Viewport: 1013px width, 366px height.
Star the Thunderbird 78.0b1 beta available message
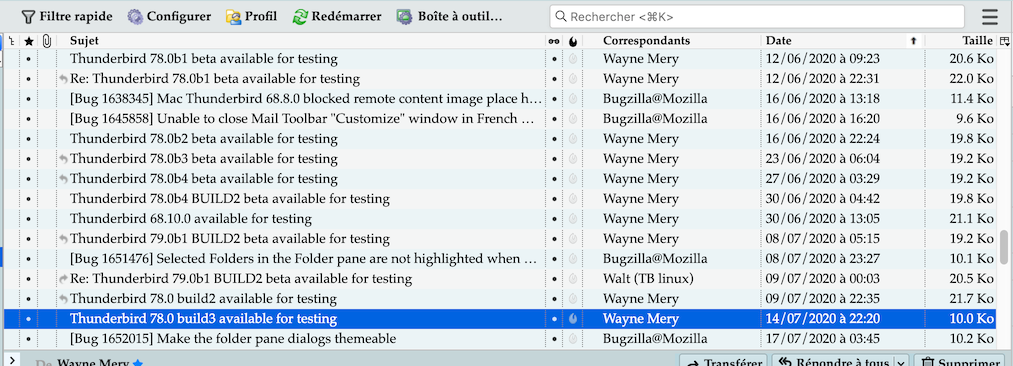pos(28,59)
